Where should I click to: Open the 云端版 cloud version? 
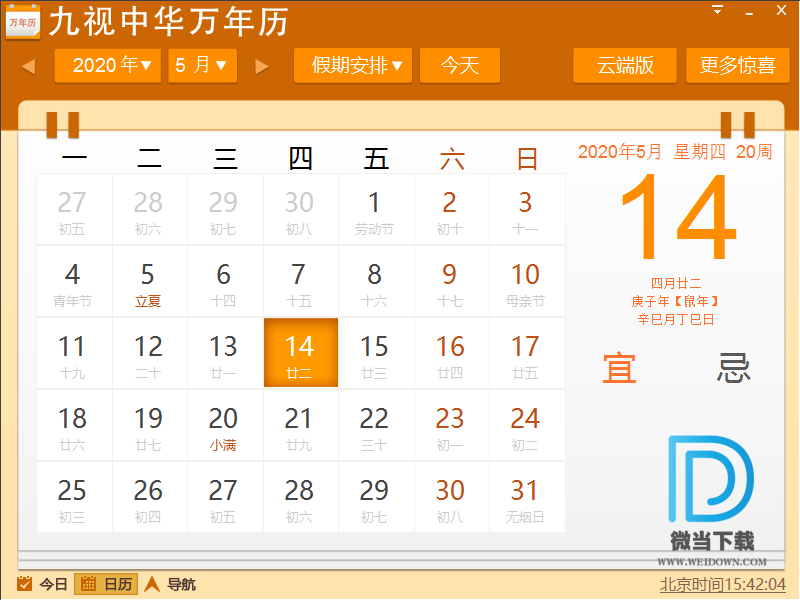click(625, 66)
